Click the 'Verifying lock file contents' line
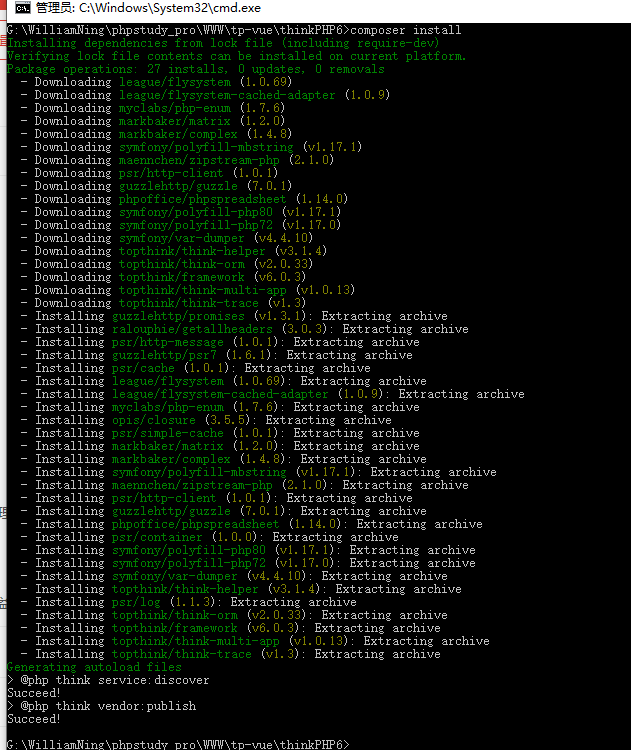The image size is (631, 750). (x=236, y=56)
